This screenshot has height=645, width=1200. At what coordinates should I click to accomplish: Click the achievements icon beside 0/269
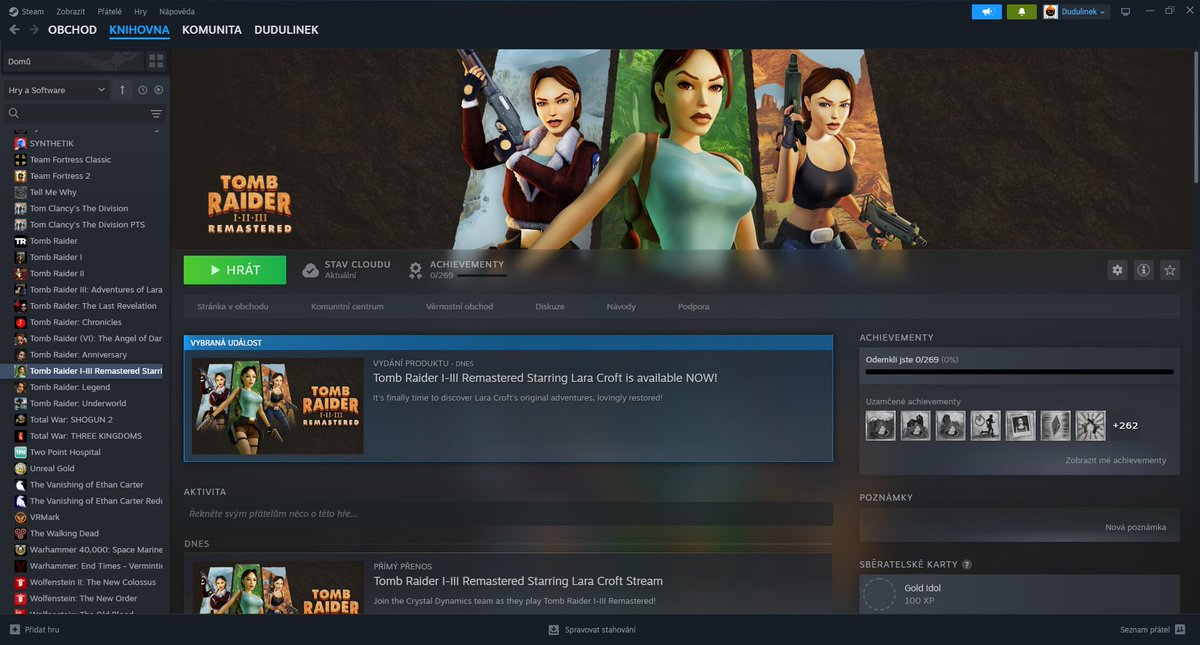pos(416,270)
